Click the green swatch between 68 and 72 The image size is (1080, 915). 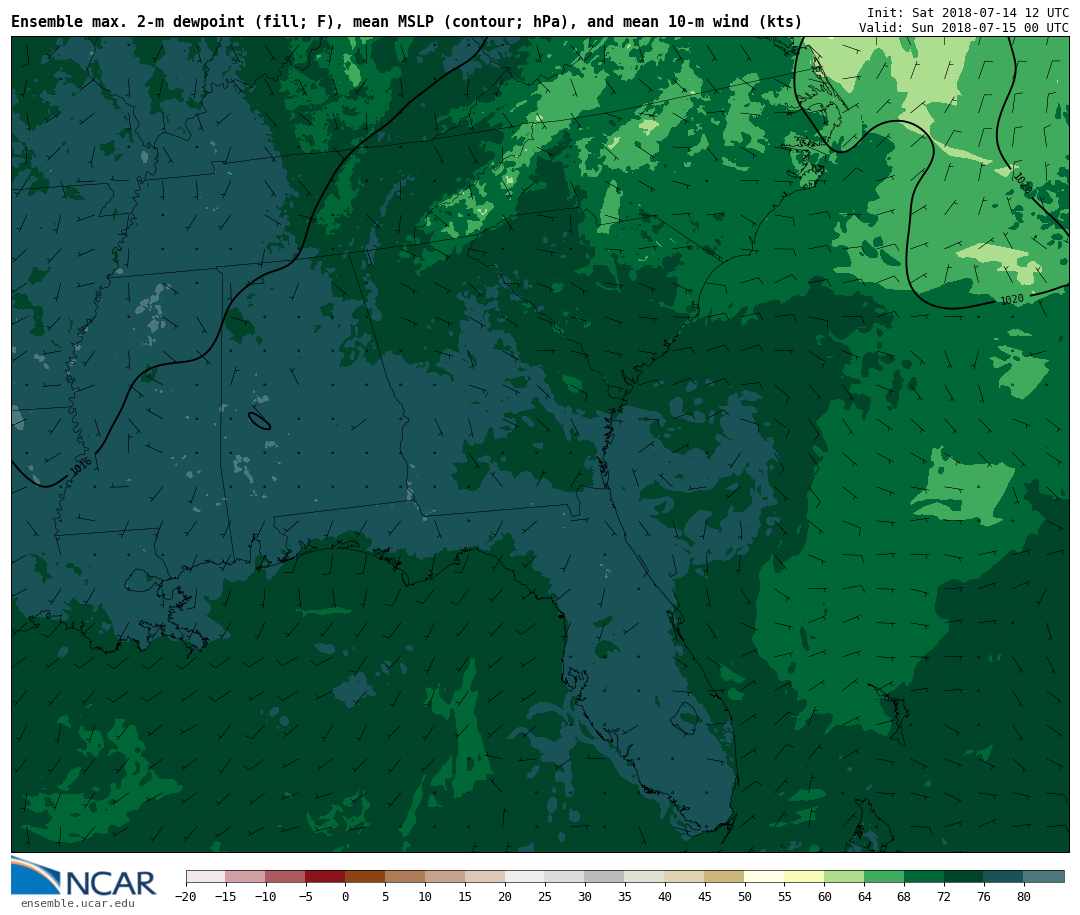point(925,877)
